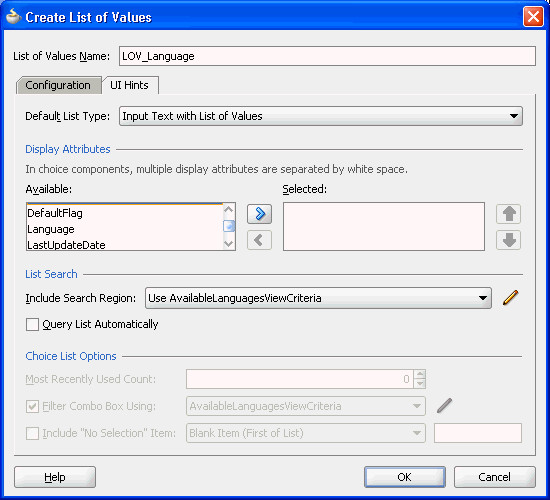550x500 pixels.
Task: Edit Filter Combo Box criteria pencil
Action: click(444, 406)
